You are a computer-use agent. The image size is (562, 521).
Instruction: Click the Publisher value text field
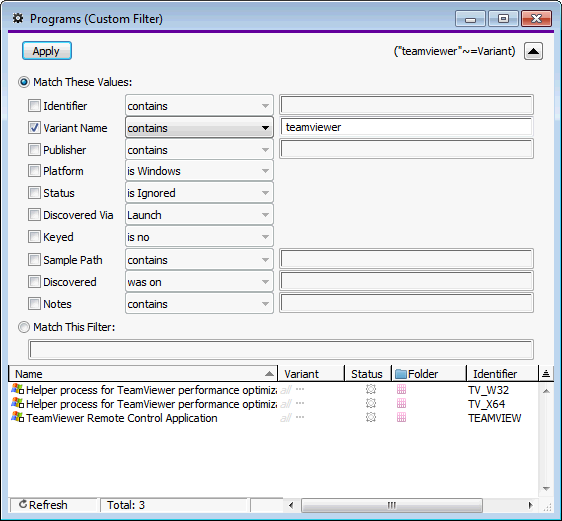pyautogui.click(x=406, y=149)
